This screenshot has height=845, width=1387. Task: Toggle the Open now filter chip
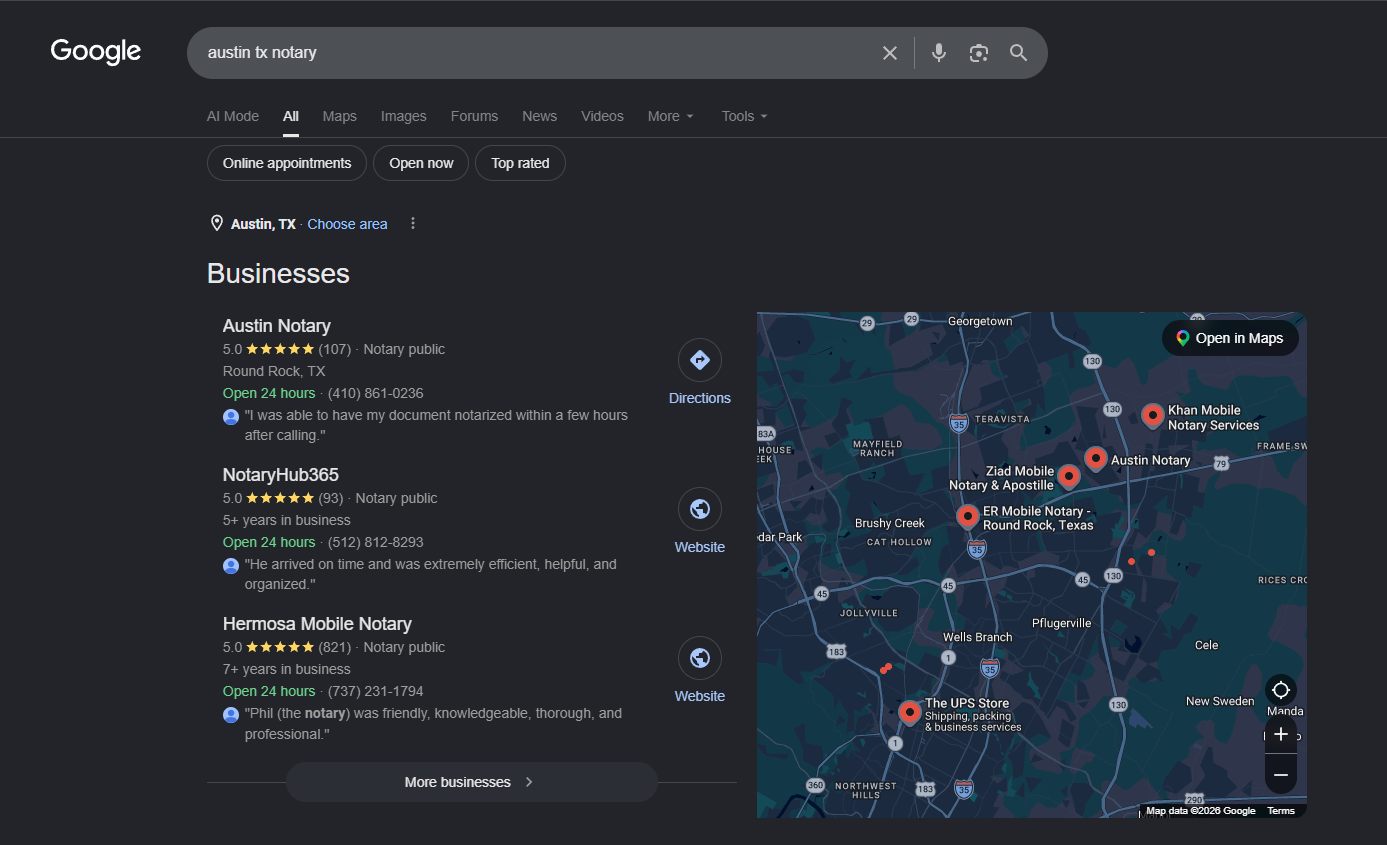click(x=421, y=163)
